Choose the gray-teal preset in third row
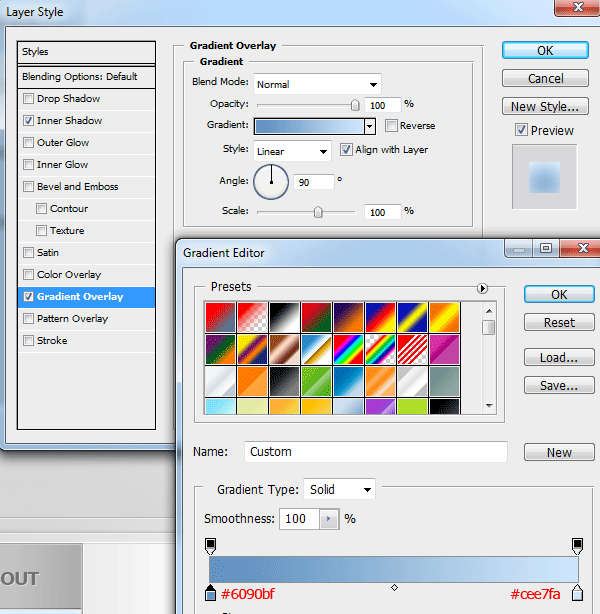The width and height of the screenshot is (600, 614). click(x=445, y=382)
